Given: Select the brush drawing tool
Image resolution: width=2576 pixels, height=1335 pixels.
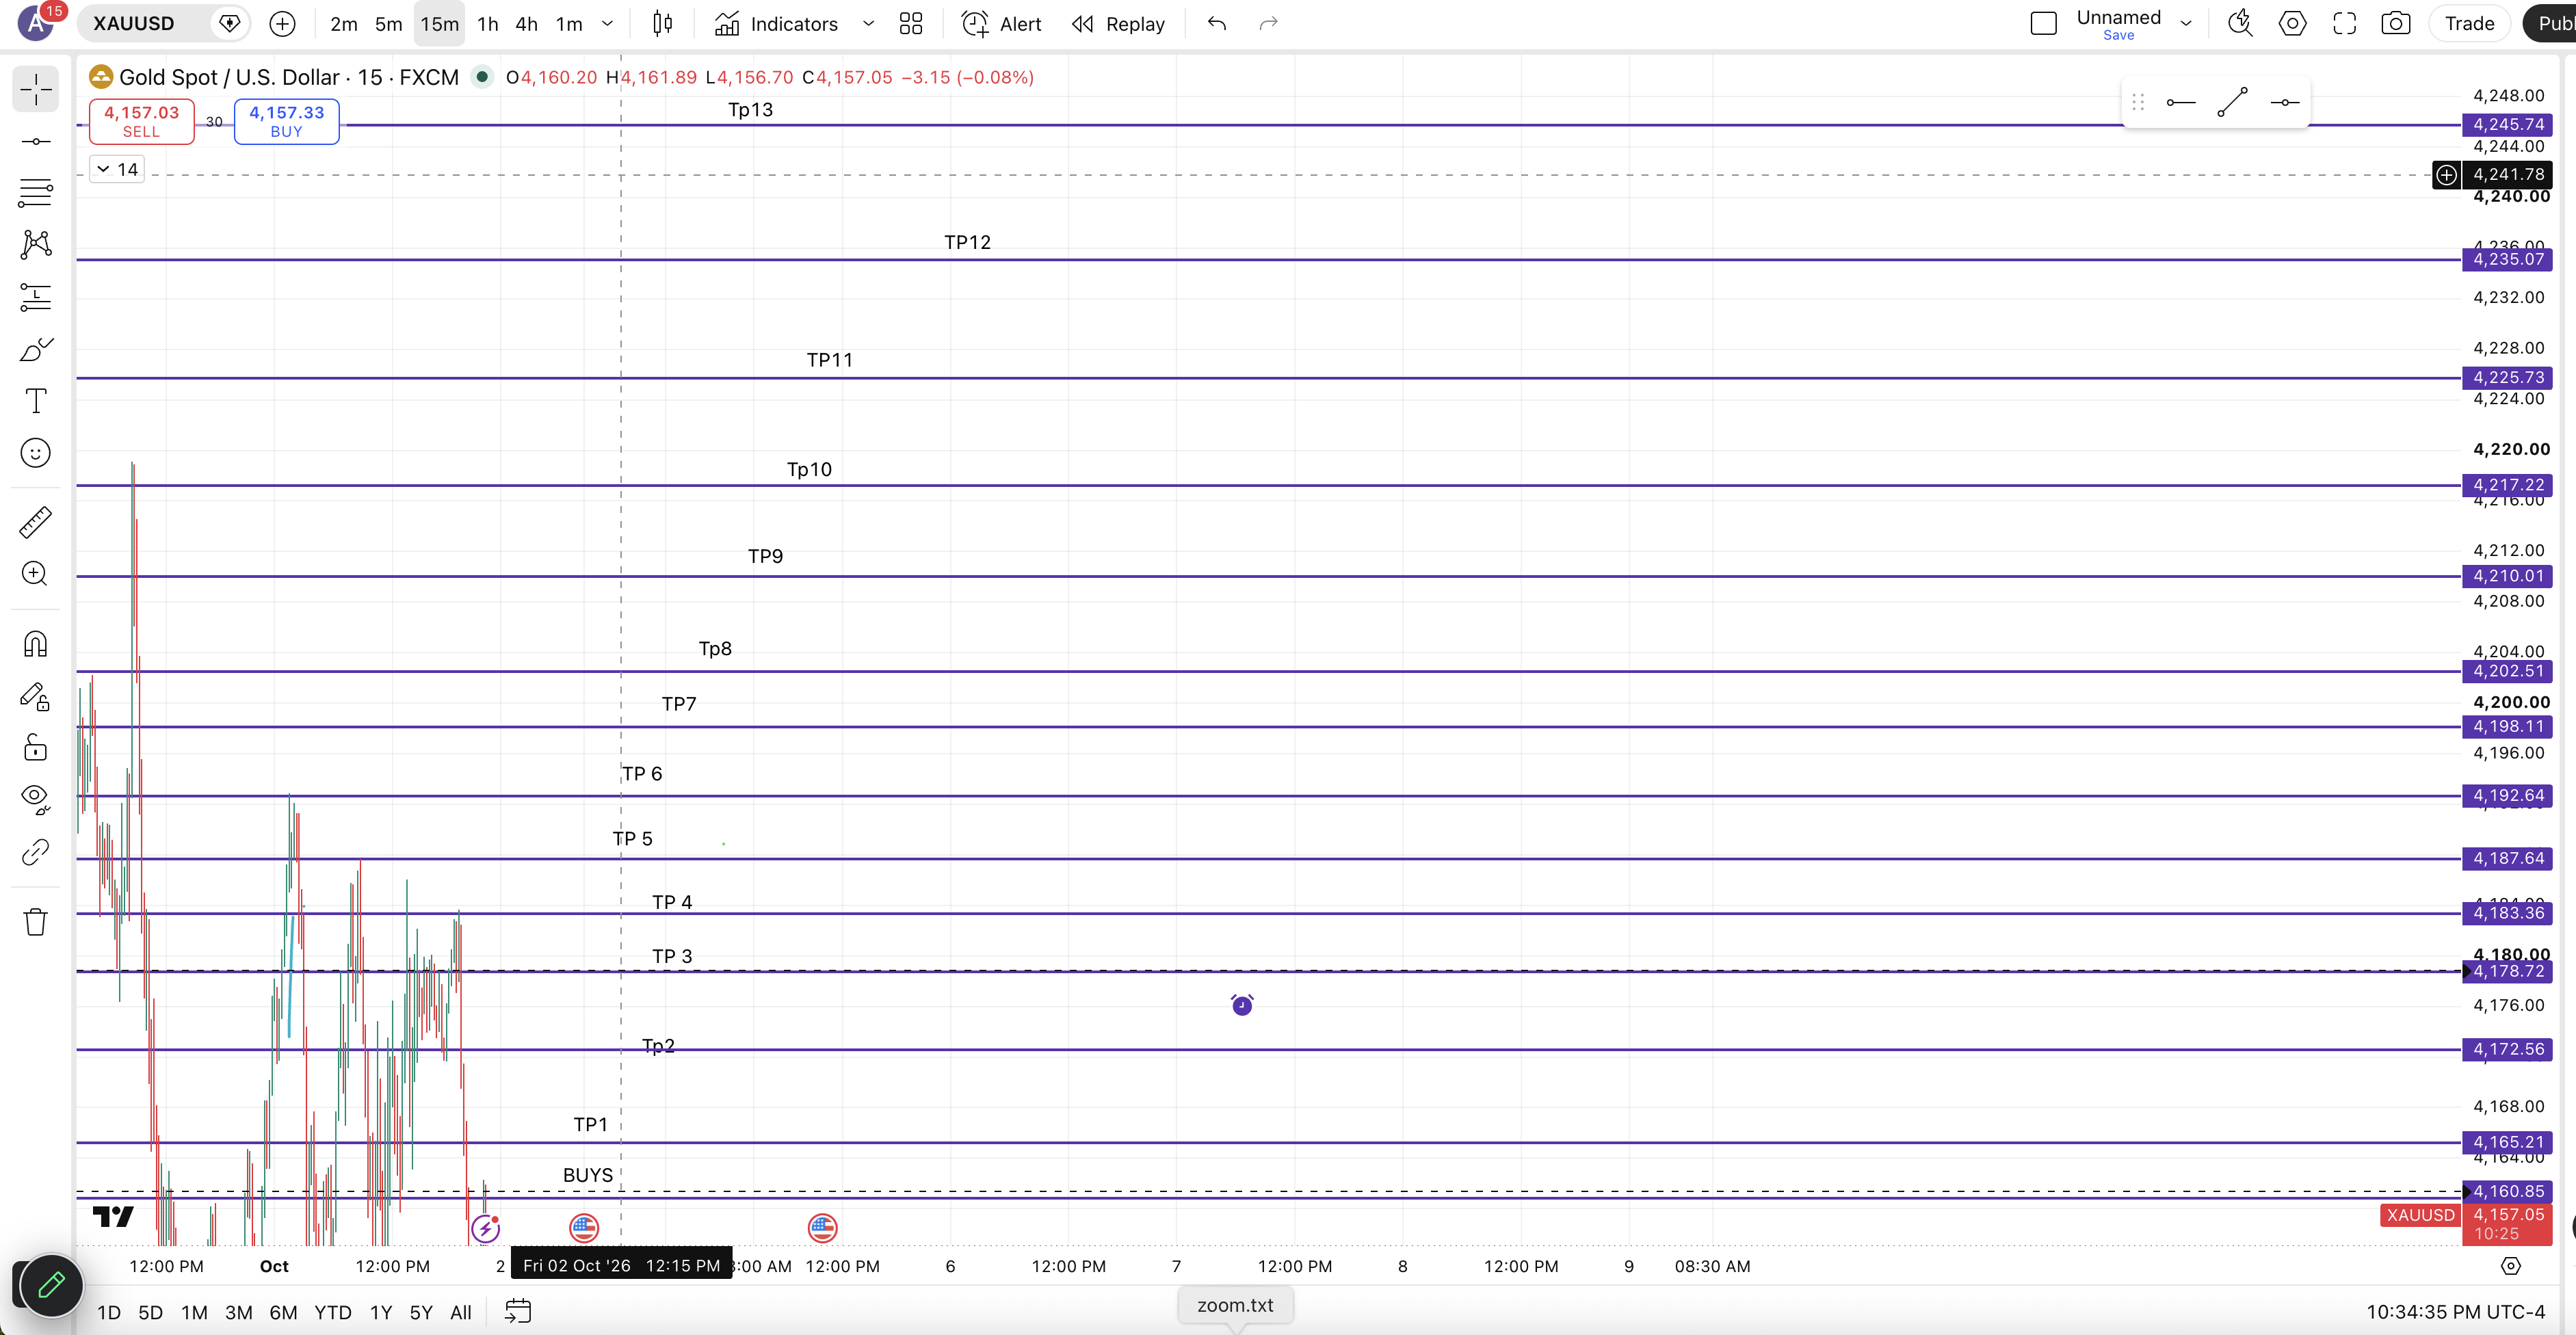Looking at the screenshot, I should point(35,349).
